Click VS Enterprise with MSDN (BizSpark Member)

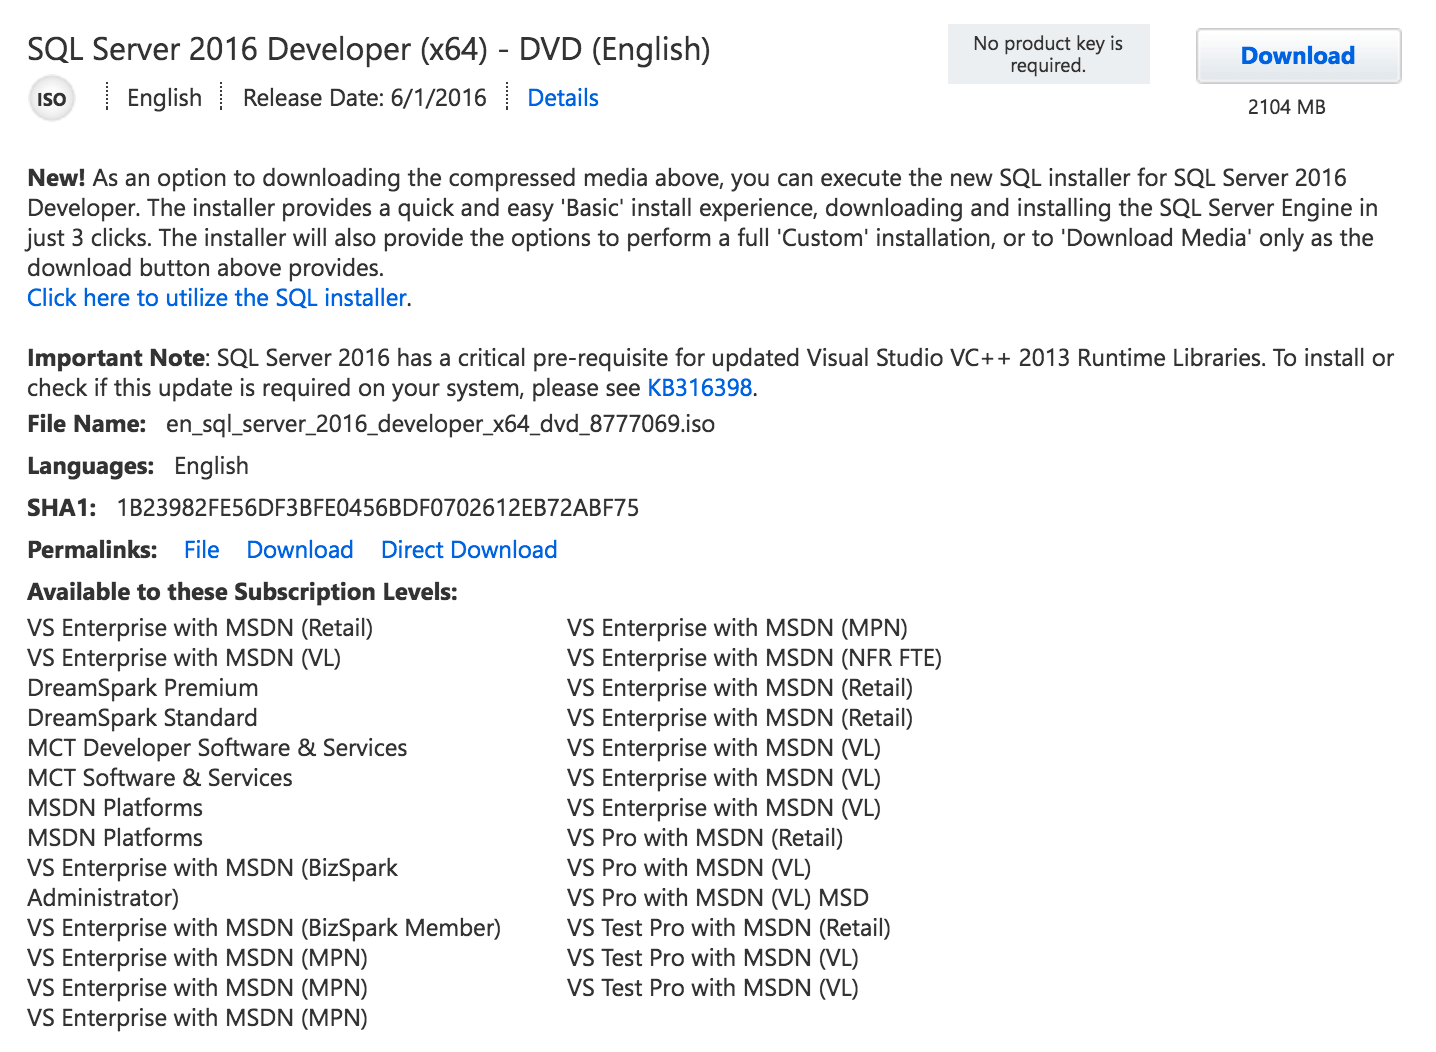[x=264, y=928]
